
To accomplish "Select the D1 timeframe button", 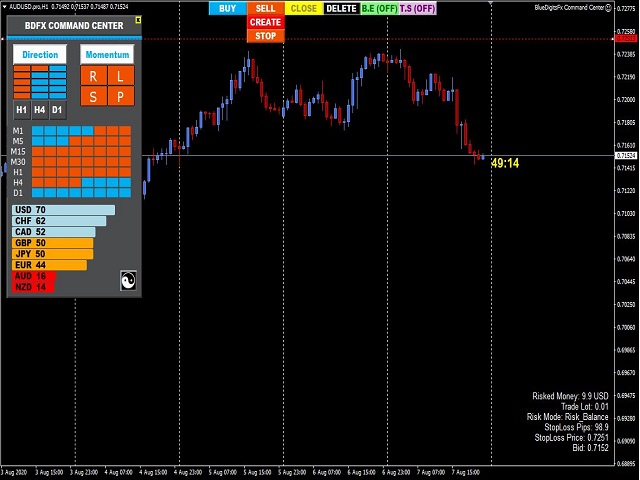I will [58, 110].
